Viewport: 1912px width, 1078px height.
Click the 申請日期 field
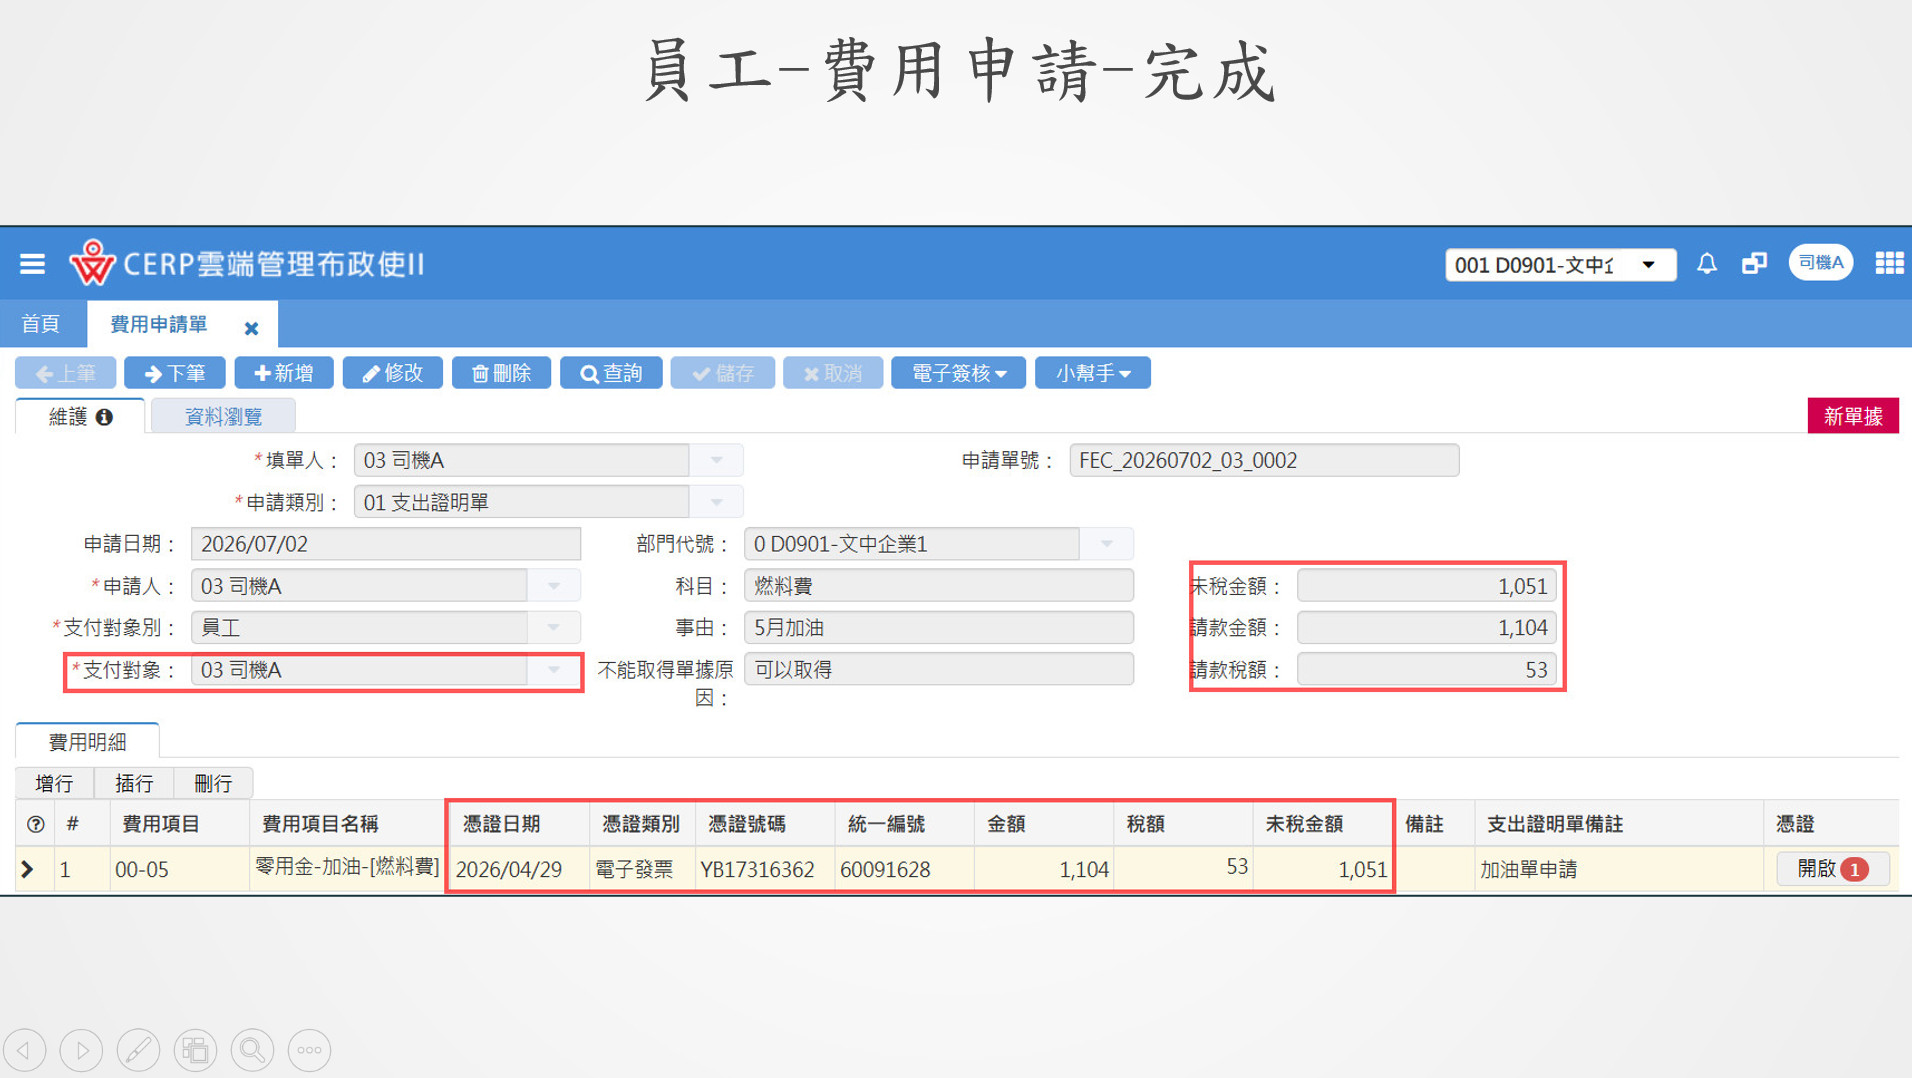(x=385, y=544)
